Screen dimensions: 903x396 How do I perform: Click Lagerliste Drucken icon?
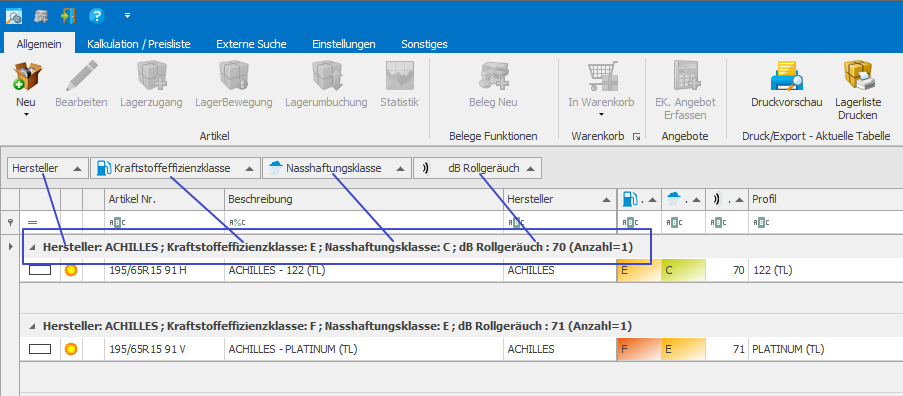click(x=858, y=76)
